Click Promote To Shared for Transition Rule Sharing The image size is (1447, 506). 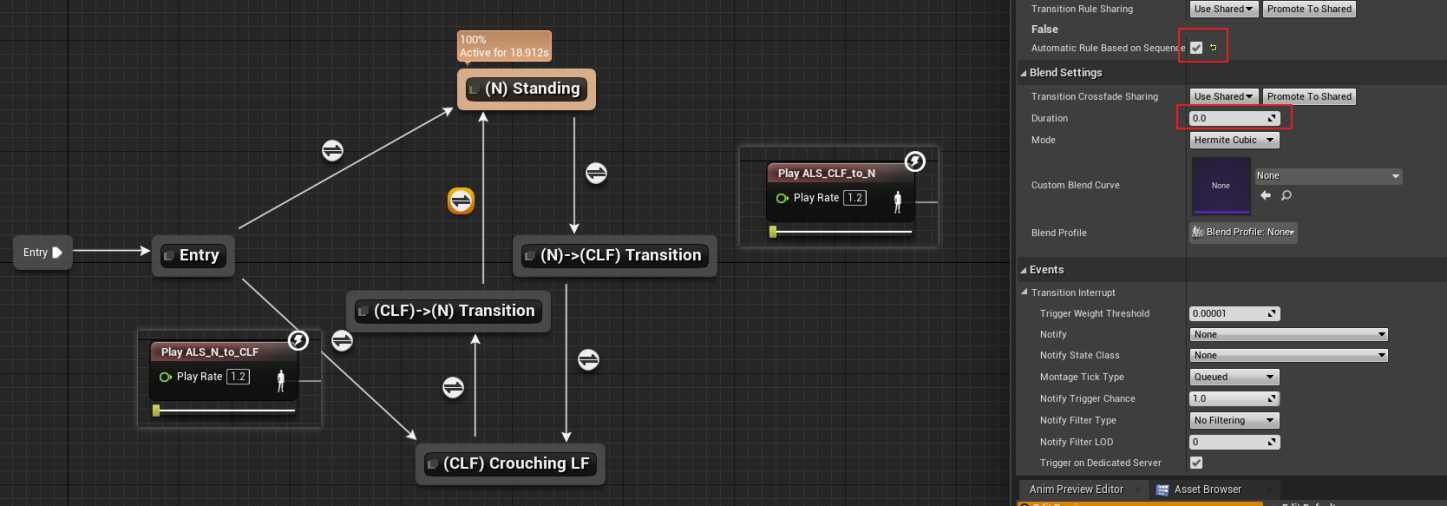click(1308, 9)
